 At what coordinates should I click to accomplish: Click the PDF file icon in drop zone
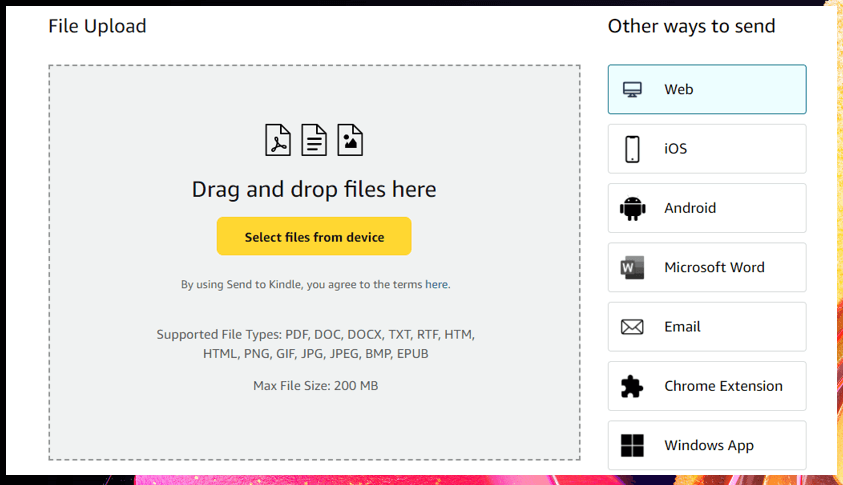coord(278,140)
